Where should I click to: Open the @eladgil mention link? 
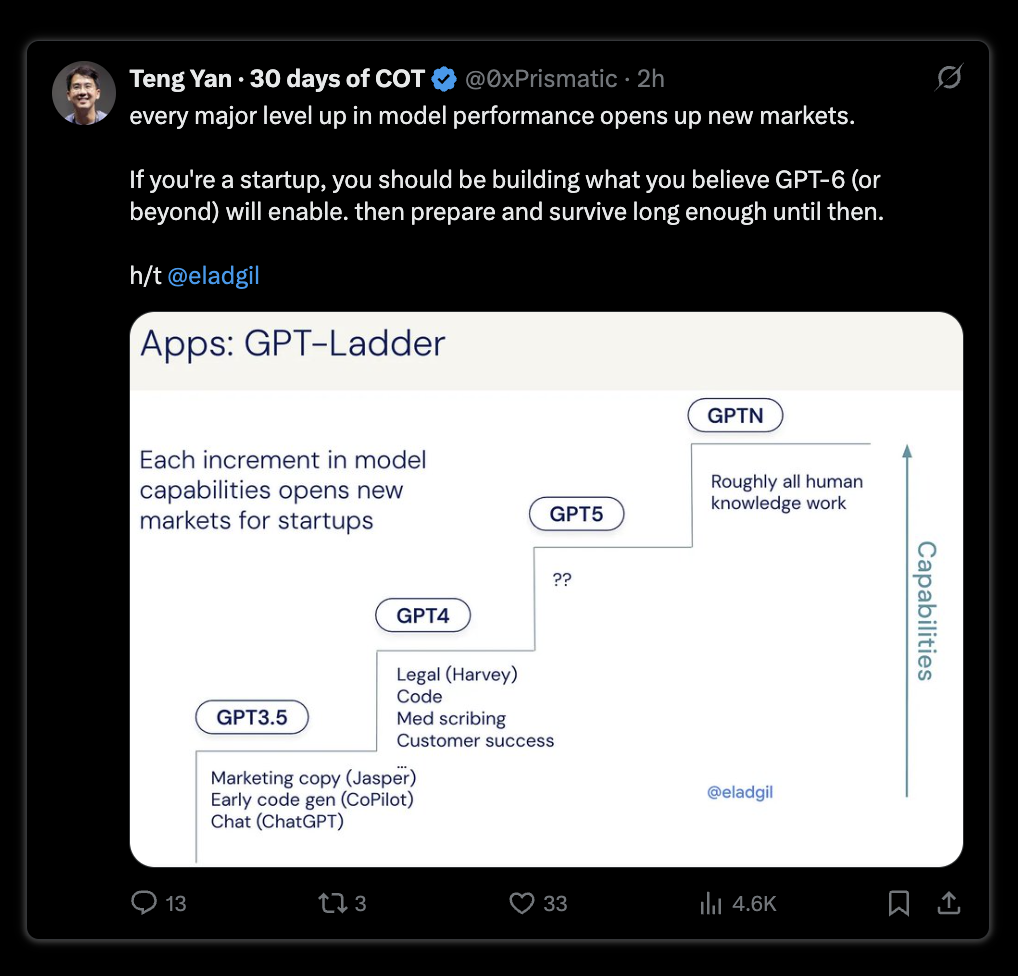coord(214,275)
